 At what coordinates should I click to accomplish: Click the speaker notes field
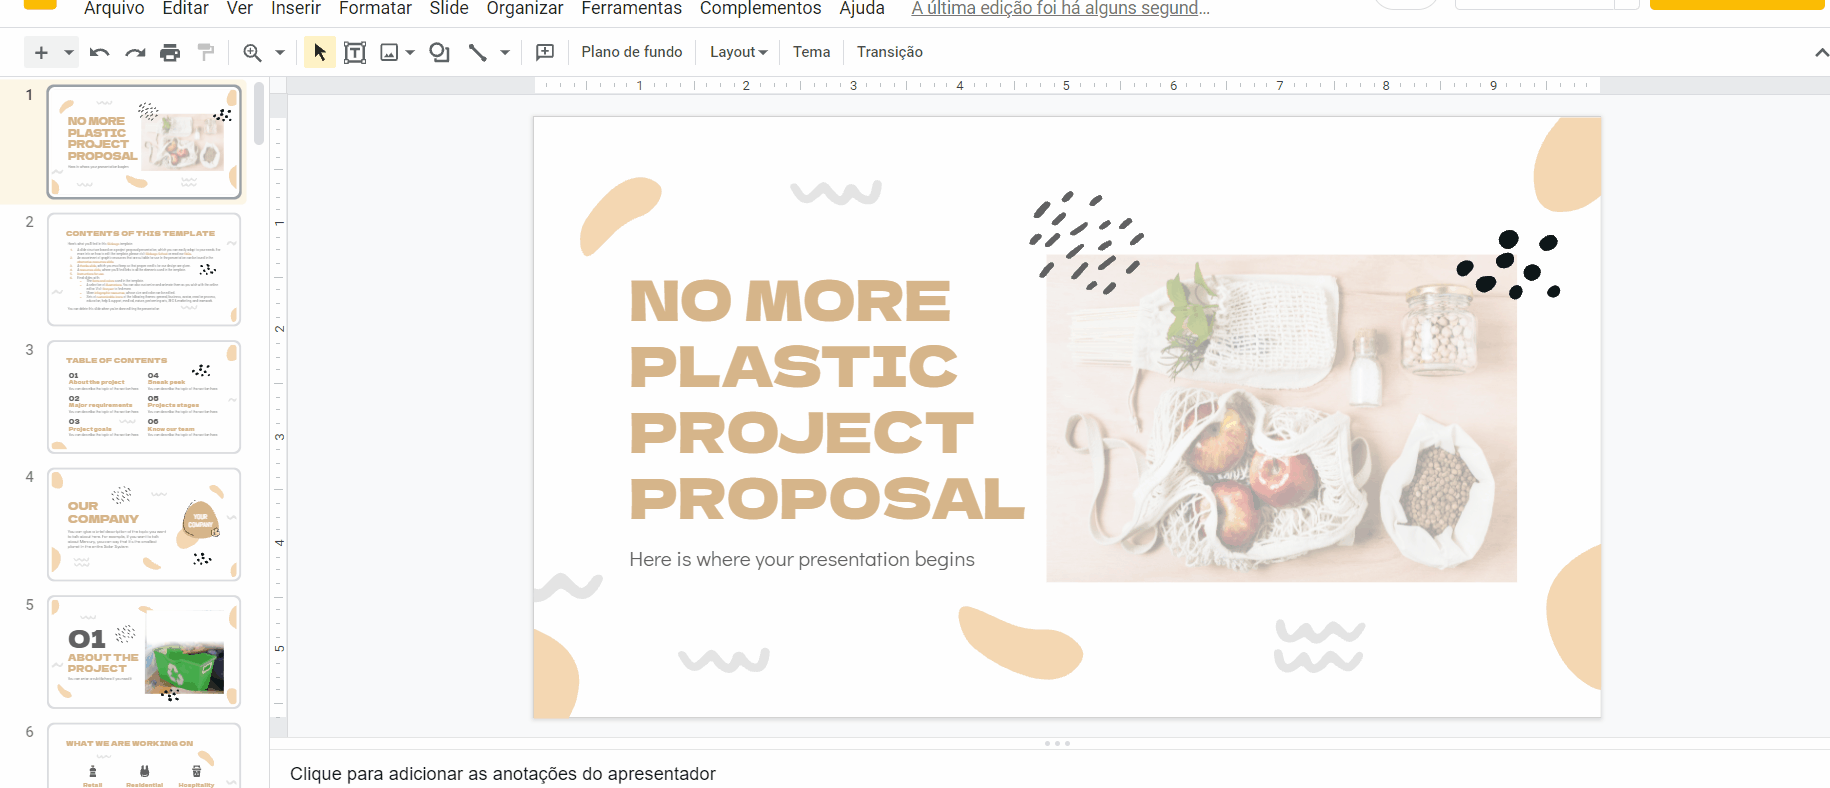(1050, 773)
